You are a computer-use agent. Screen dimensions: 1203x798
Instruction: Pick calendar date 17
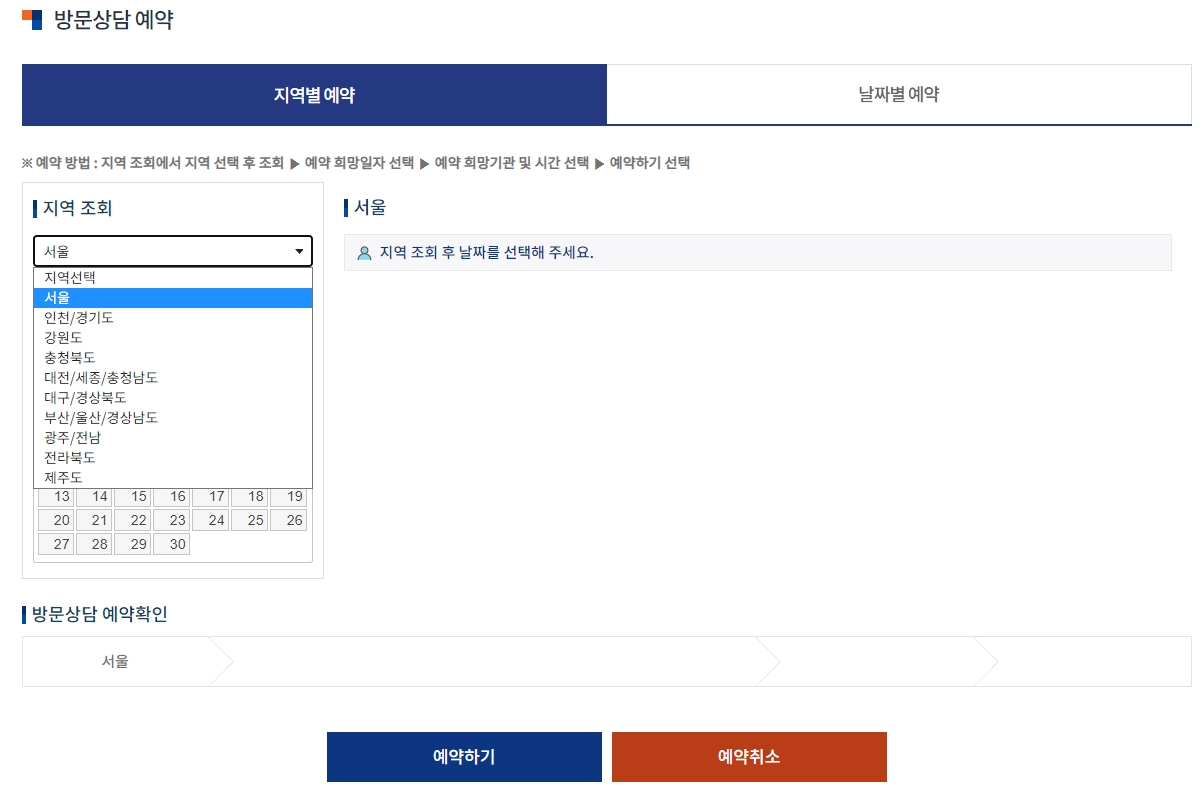click(x=211, y=497)
